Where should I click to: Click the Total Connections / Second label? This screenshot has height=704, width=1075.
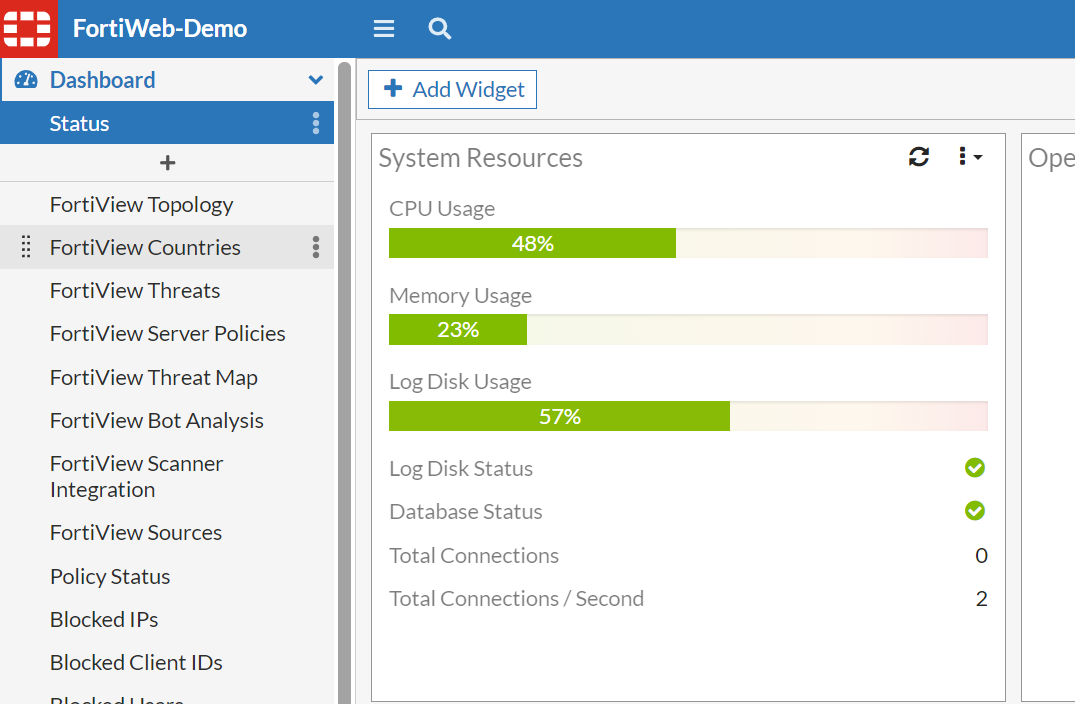click(517, 598)
